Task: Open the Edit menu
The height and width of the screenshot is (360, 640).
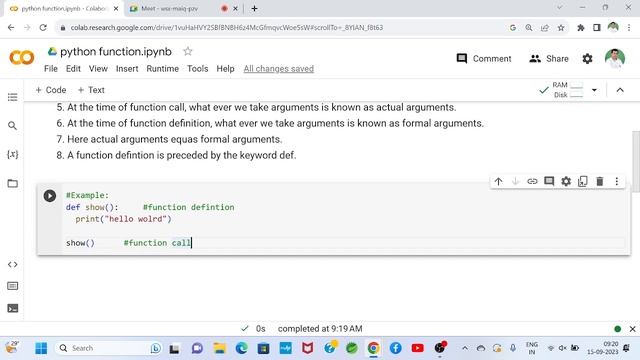Action: [73, 69]
